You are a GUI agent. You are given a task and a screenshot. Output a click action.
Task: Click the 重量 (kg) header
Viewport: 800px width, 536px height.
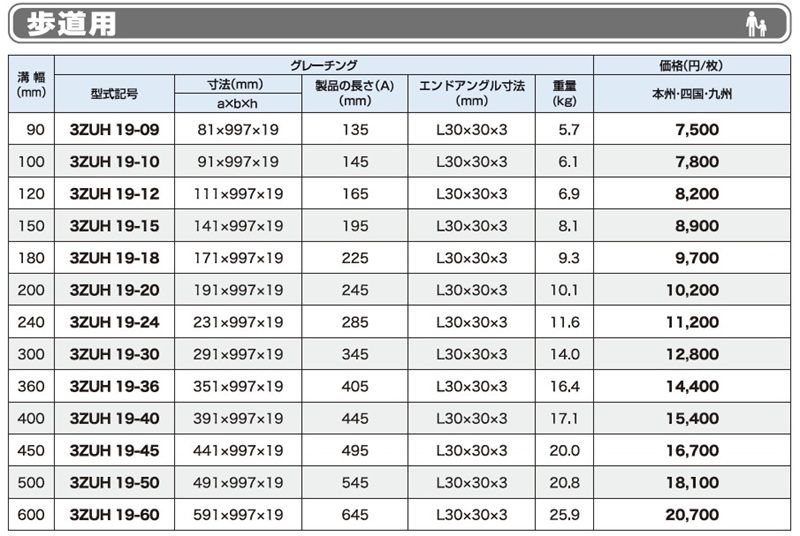click(x=564, y=93)
